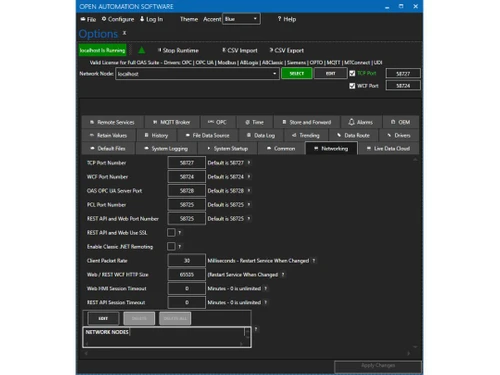Viewport: 500px width, 375px height.
Task: Switch to the Store and Forward tab
Action: [307, 122]
